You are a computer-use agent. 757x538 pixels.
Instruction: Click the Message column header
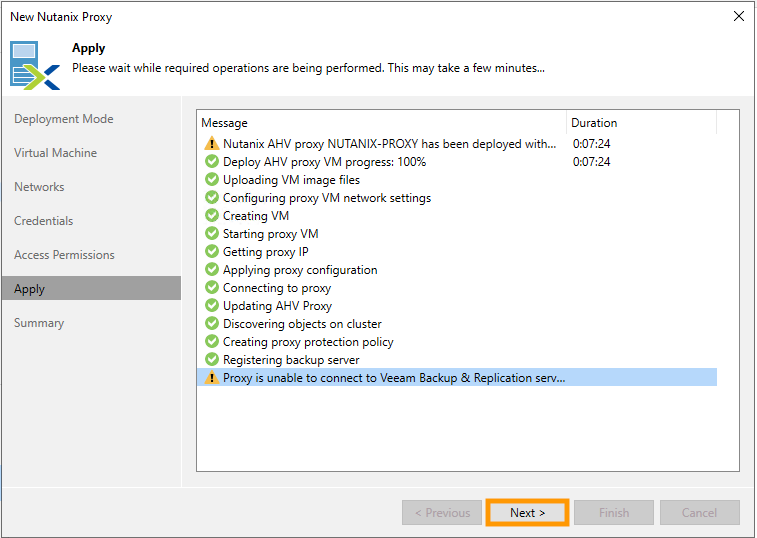[381, 123]
